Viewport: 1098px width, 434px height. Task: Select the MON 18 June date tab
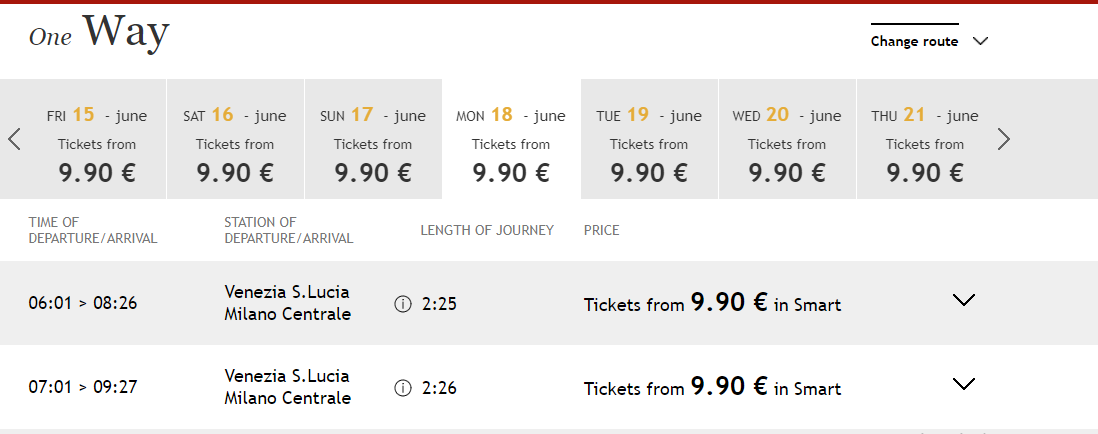pyautogui.click(x=511, y=140)
